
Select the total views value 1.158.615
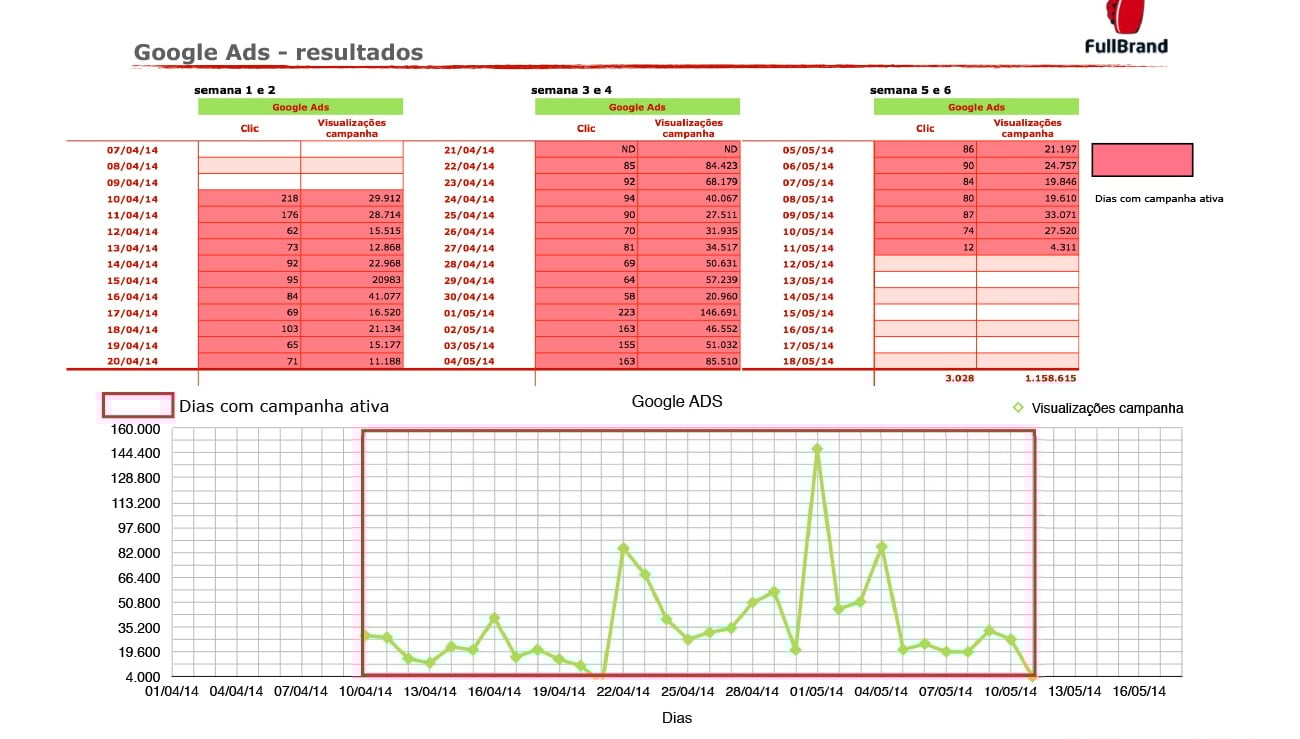1050,379
